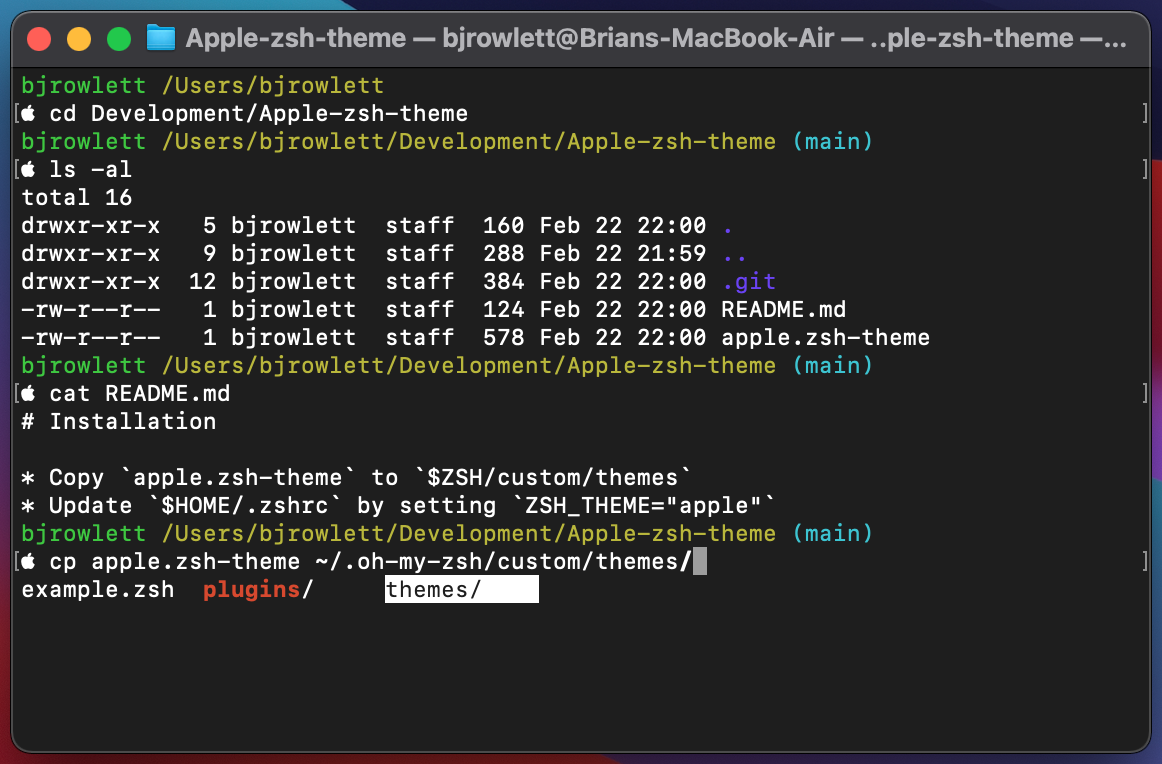Image resolution: width=1162 pixels, height=764 pixels.
Task: Click the 'cat README.md' command text
Action: click(139, 393)
